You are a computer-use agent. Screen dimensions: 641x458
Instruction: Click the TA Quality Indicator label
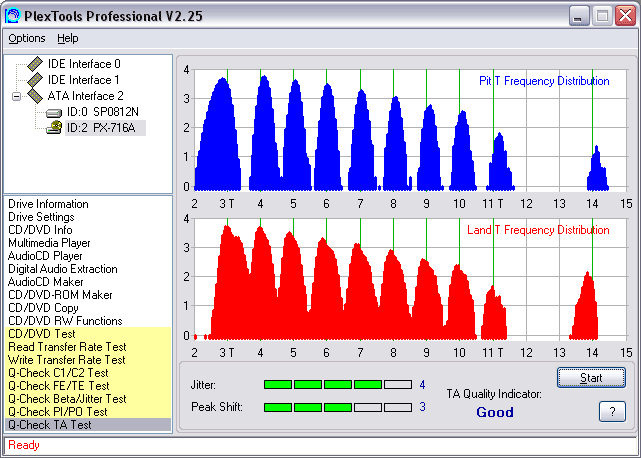[494, 394]
